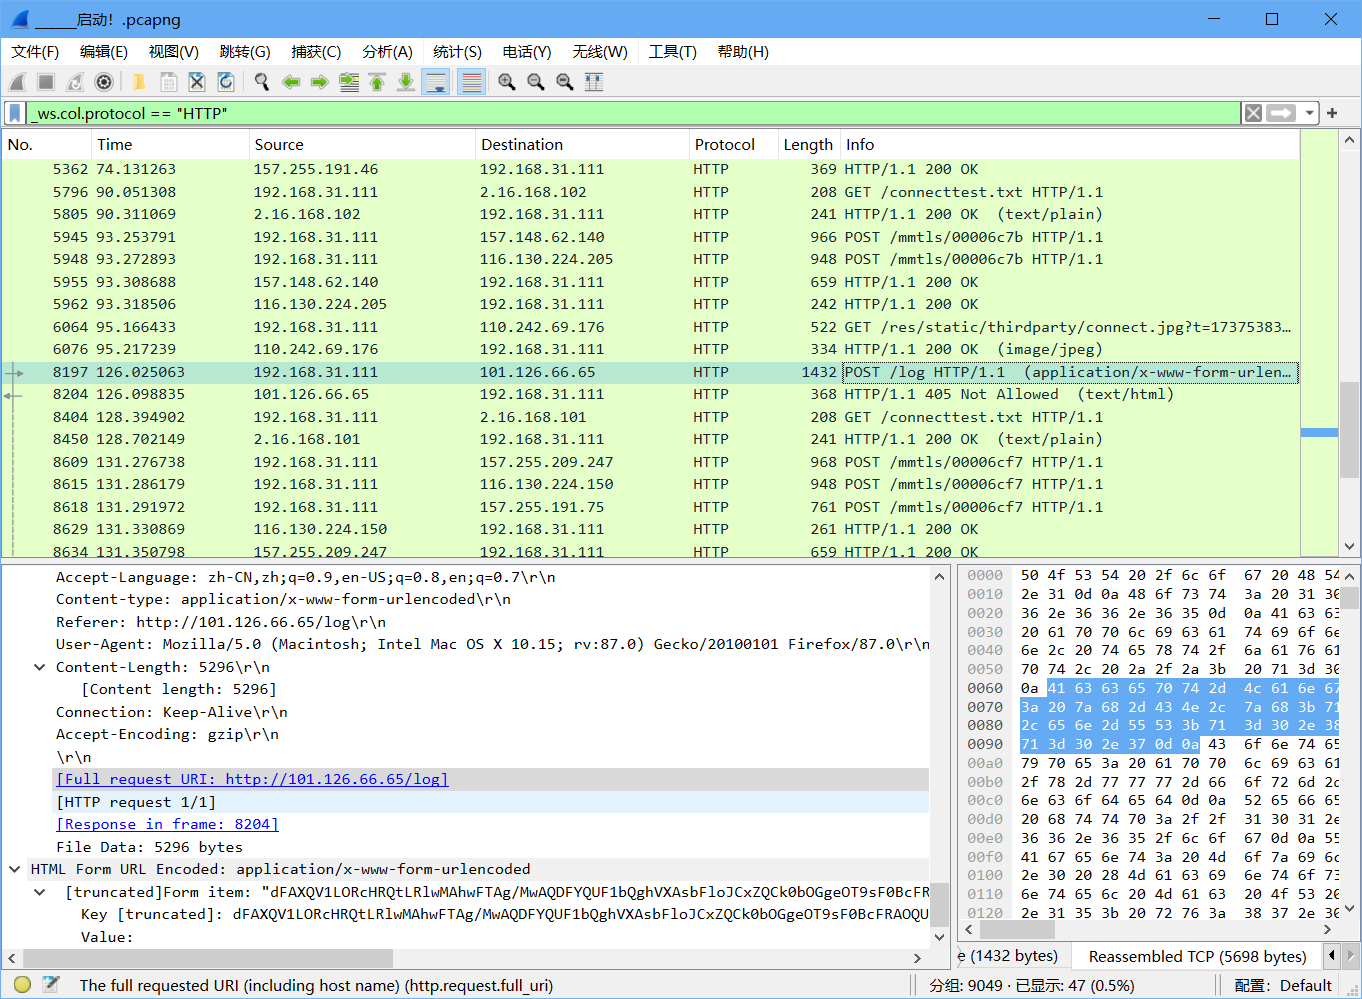
Task: Click the packet details horizontal scrollbar thumb
Action: tap(208, 957)
